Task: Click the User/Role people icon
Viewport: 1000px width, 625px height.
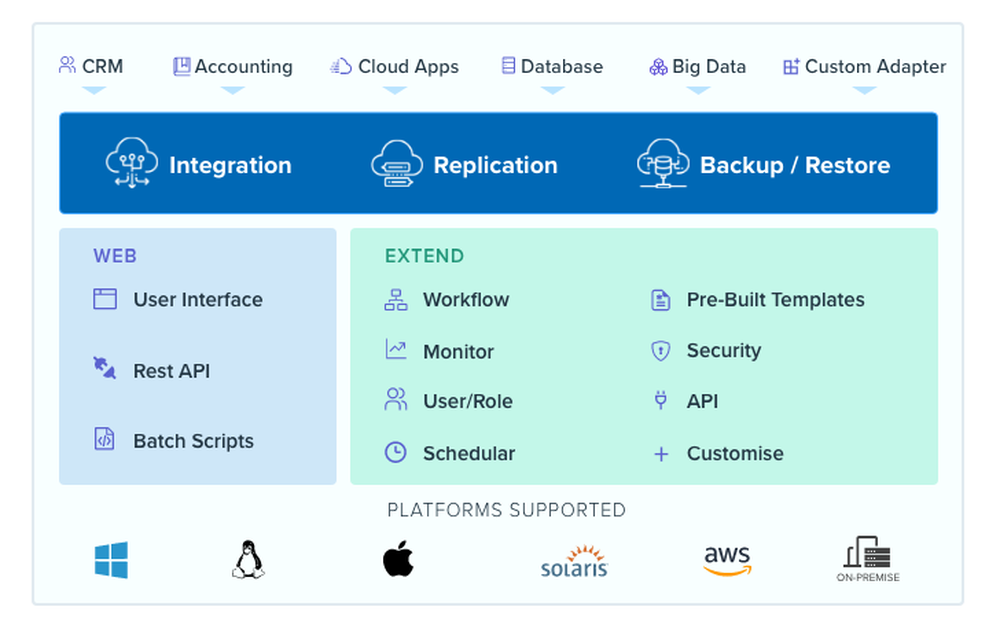Action: point(395,399)
